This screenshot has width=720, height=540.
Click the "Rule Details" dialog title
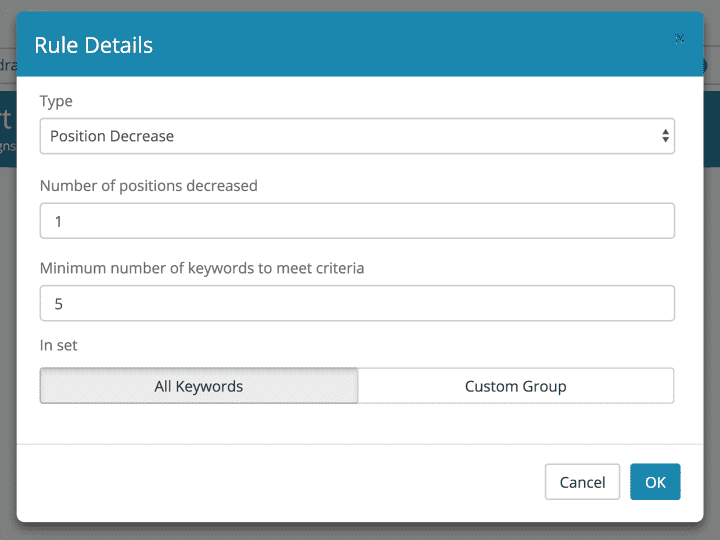tap(93, 45)
